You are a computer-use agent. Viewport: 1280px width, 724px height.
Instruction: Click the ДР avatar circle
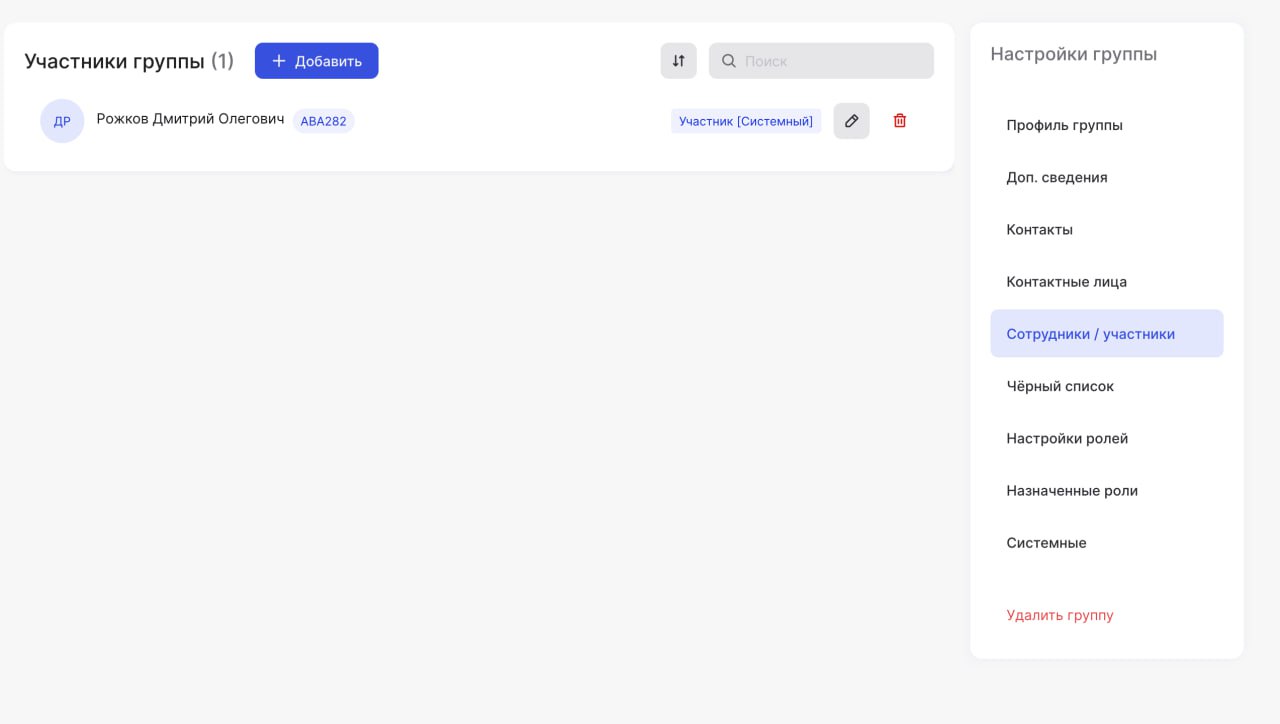(62, 121)
